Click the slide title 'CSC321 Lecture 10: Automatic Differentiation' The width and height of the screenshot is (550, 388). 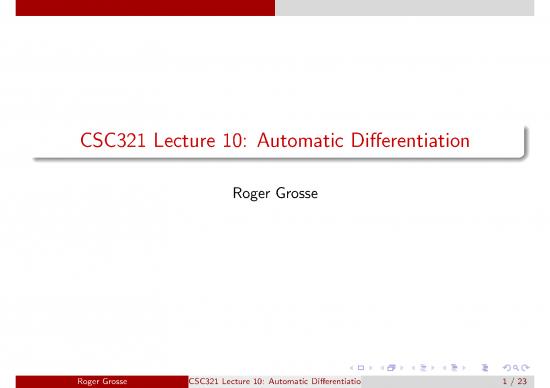[x=275, y=141]
